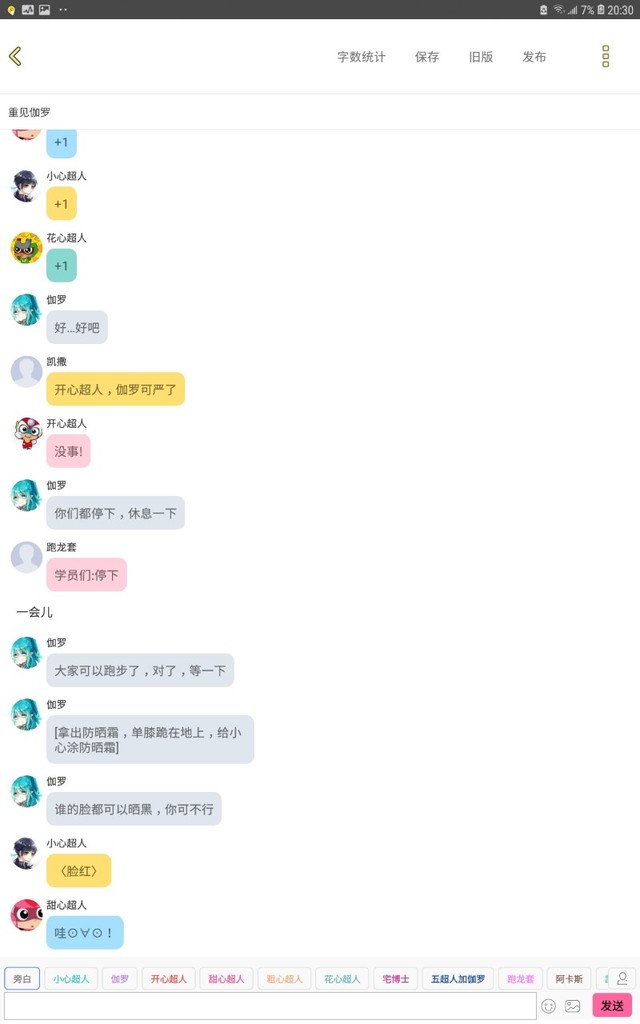The width and height of the screenshot is (640, 1024).
Task: Open the 旧版 old version option
Action: (481, 57)
